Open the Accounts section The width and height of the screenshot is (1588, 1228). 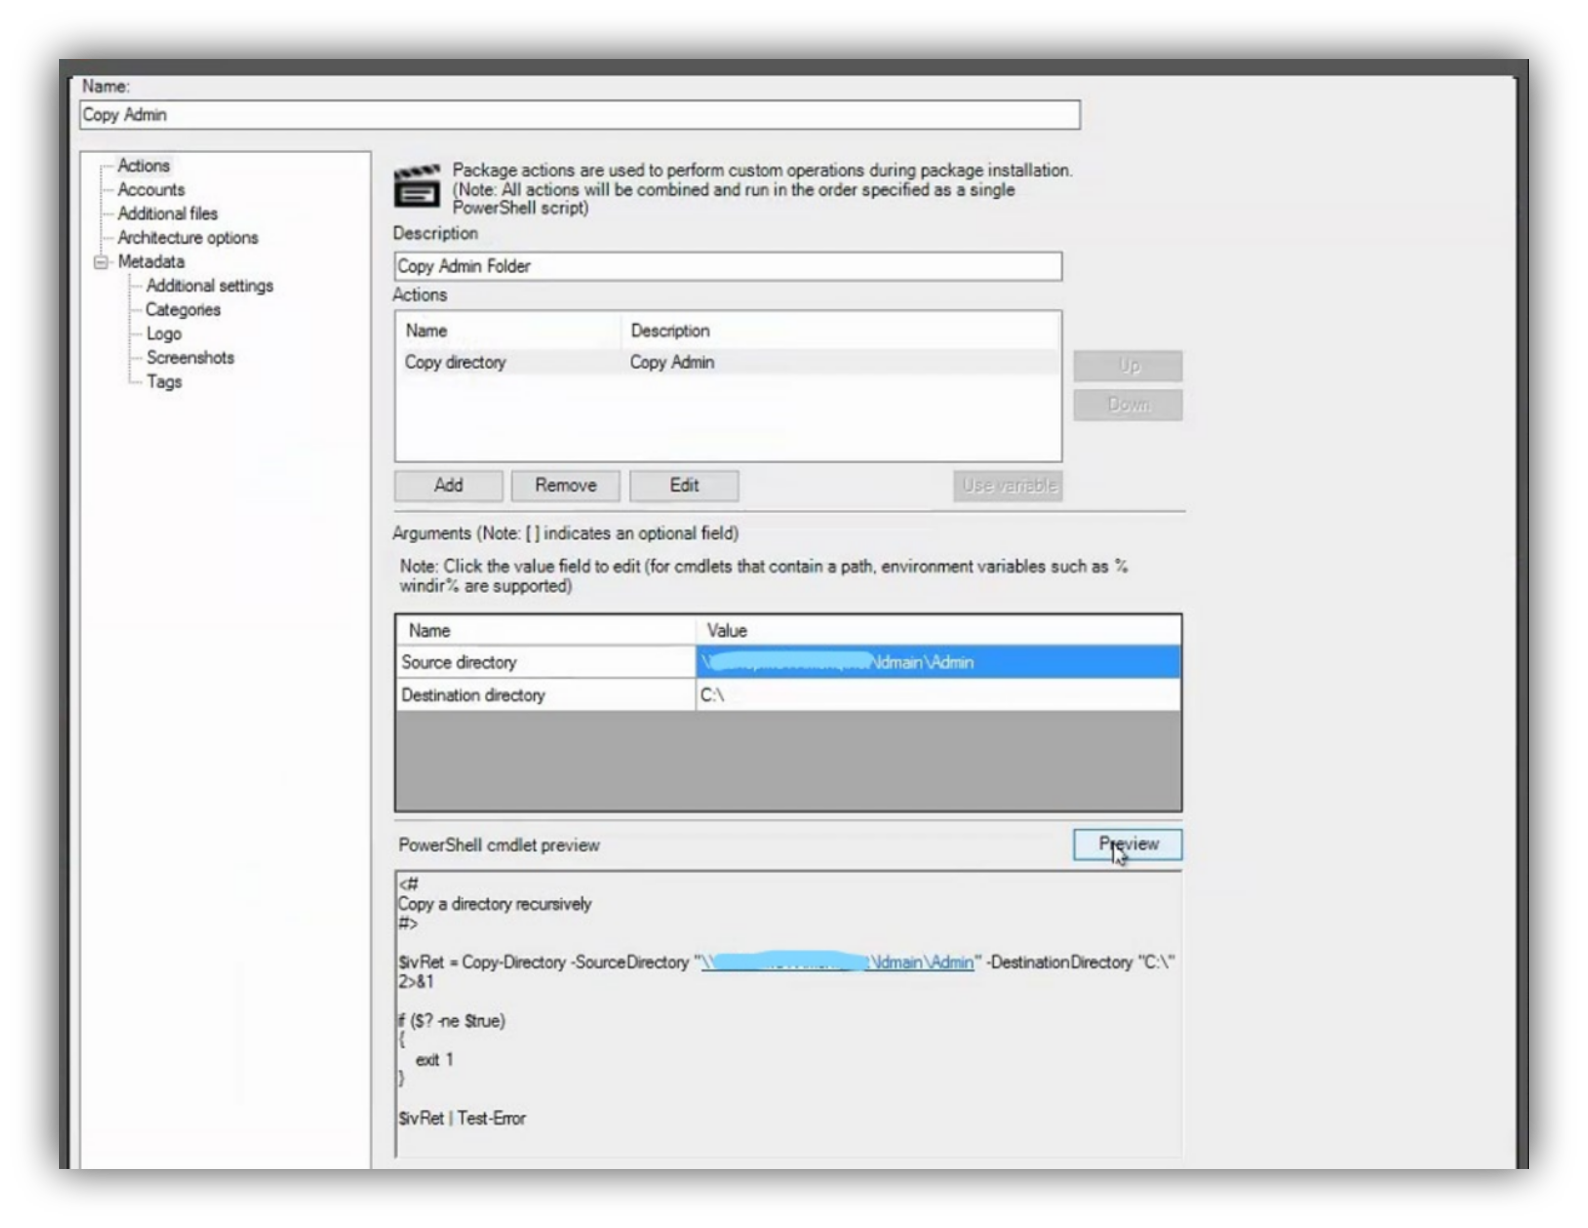(151, 190)
